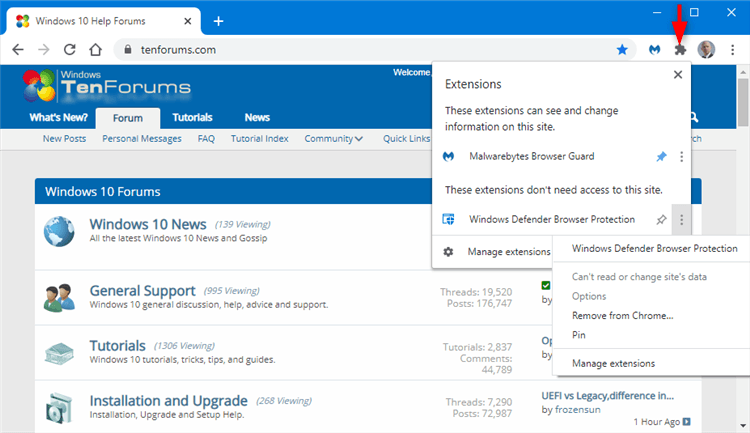The image size is (750, 433).
Task: Open the News navigation tab
Action: coord(257,118)
